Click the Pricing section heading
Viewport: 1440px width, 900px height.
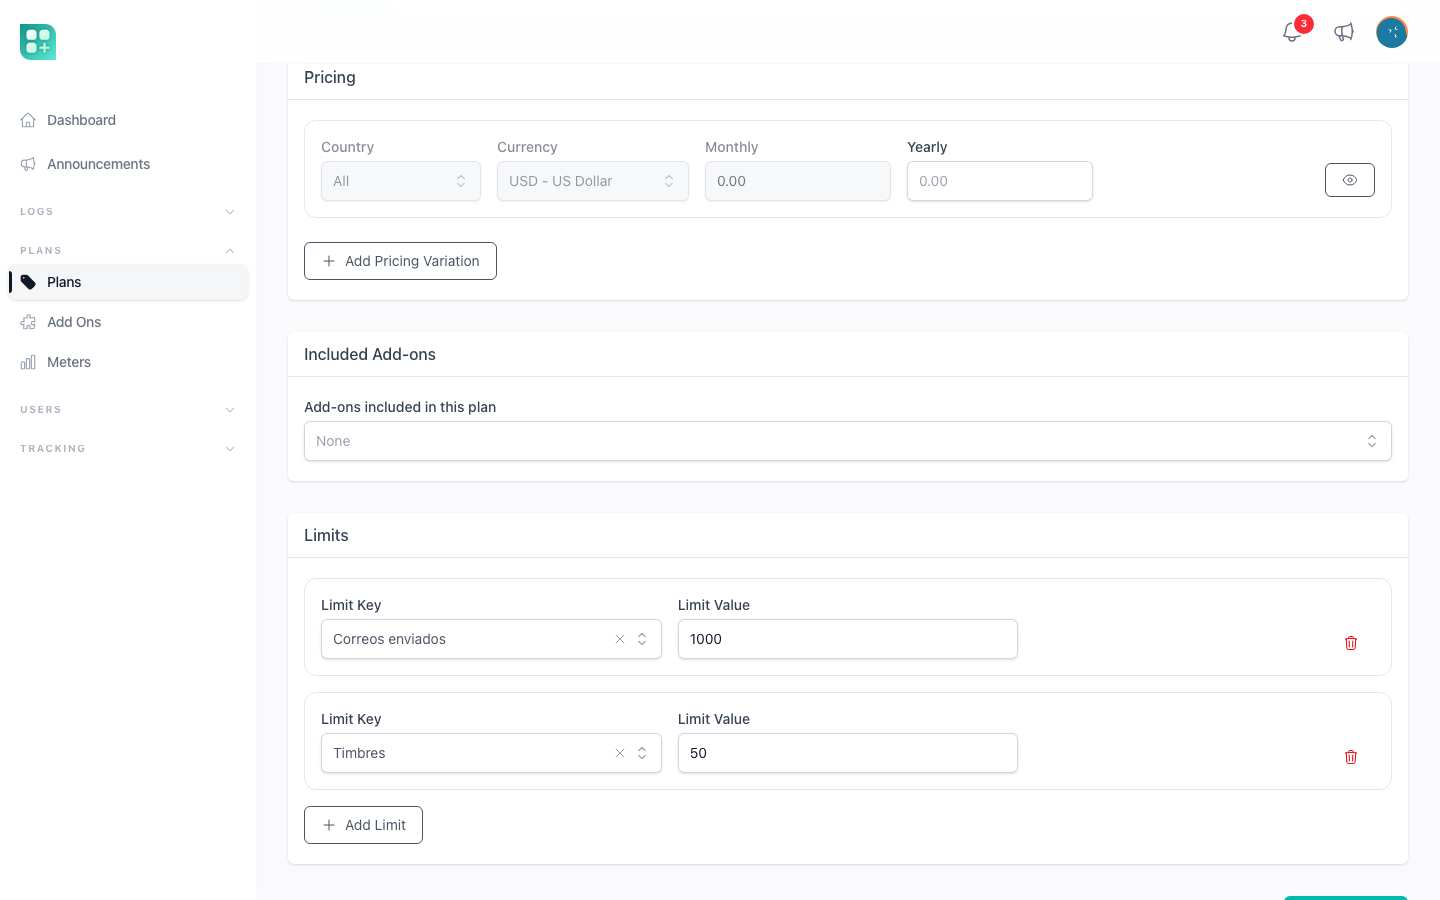330,78
